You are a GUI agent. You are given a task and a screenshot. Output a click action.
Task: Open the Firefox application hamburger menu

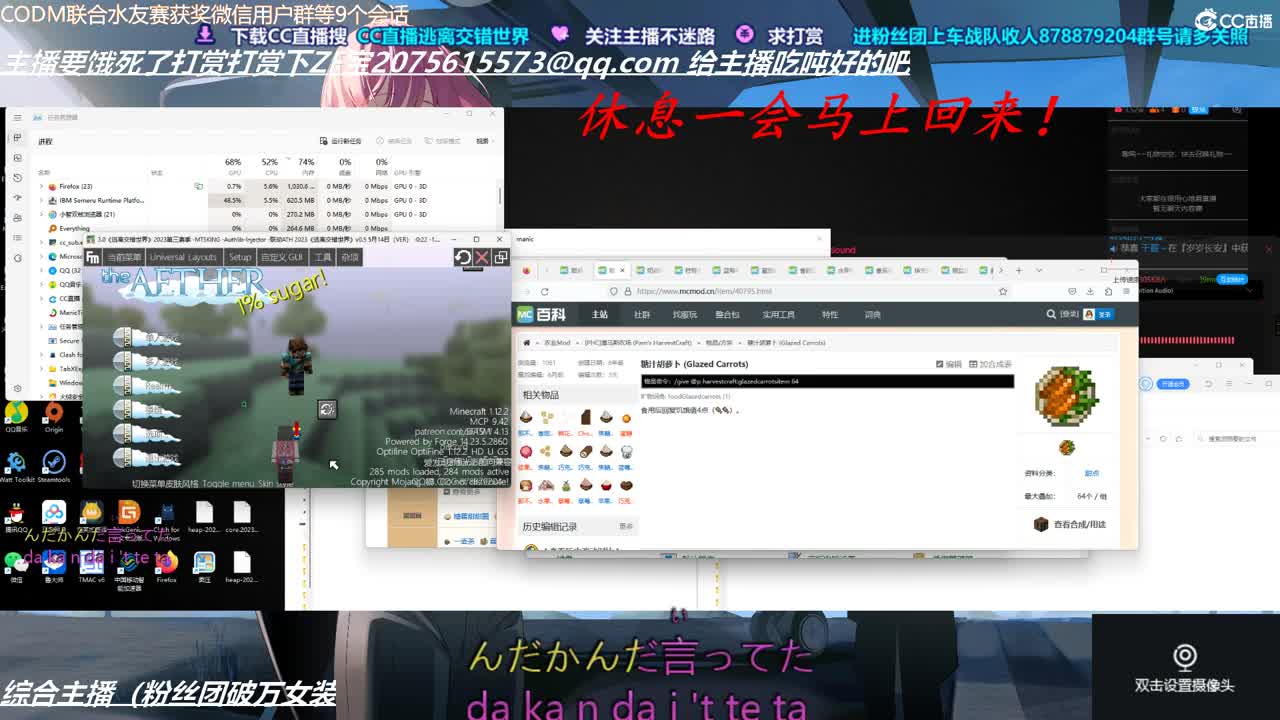1126,291
